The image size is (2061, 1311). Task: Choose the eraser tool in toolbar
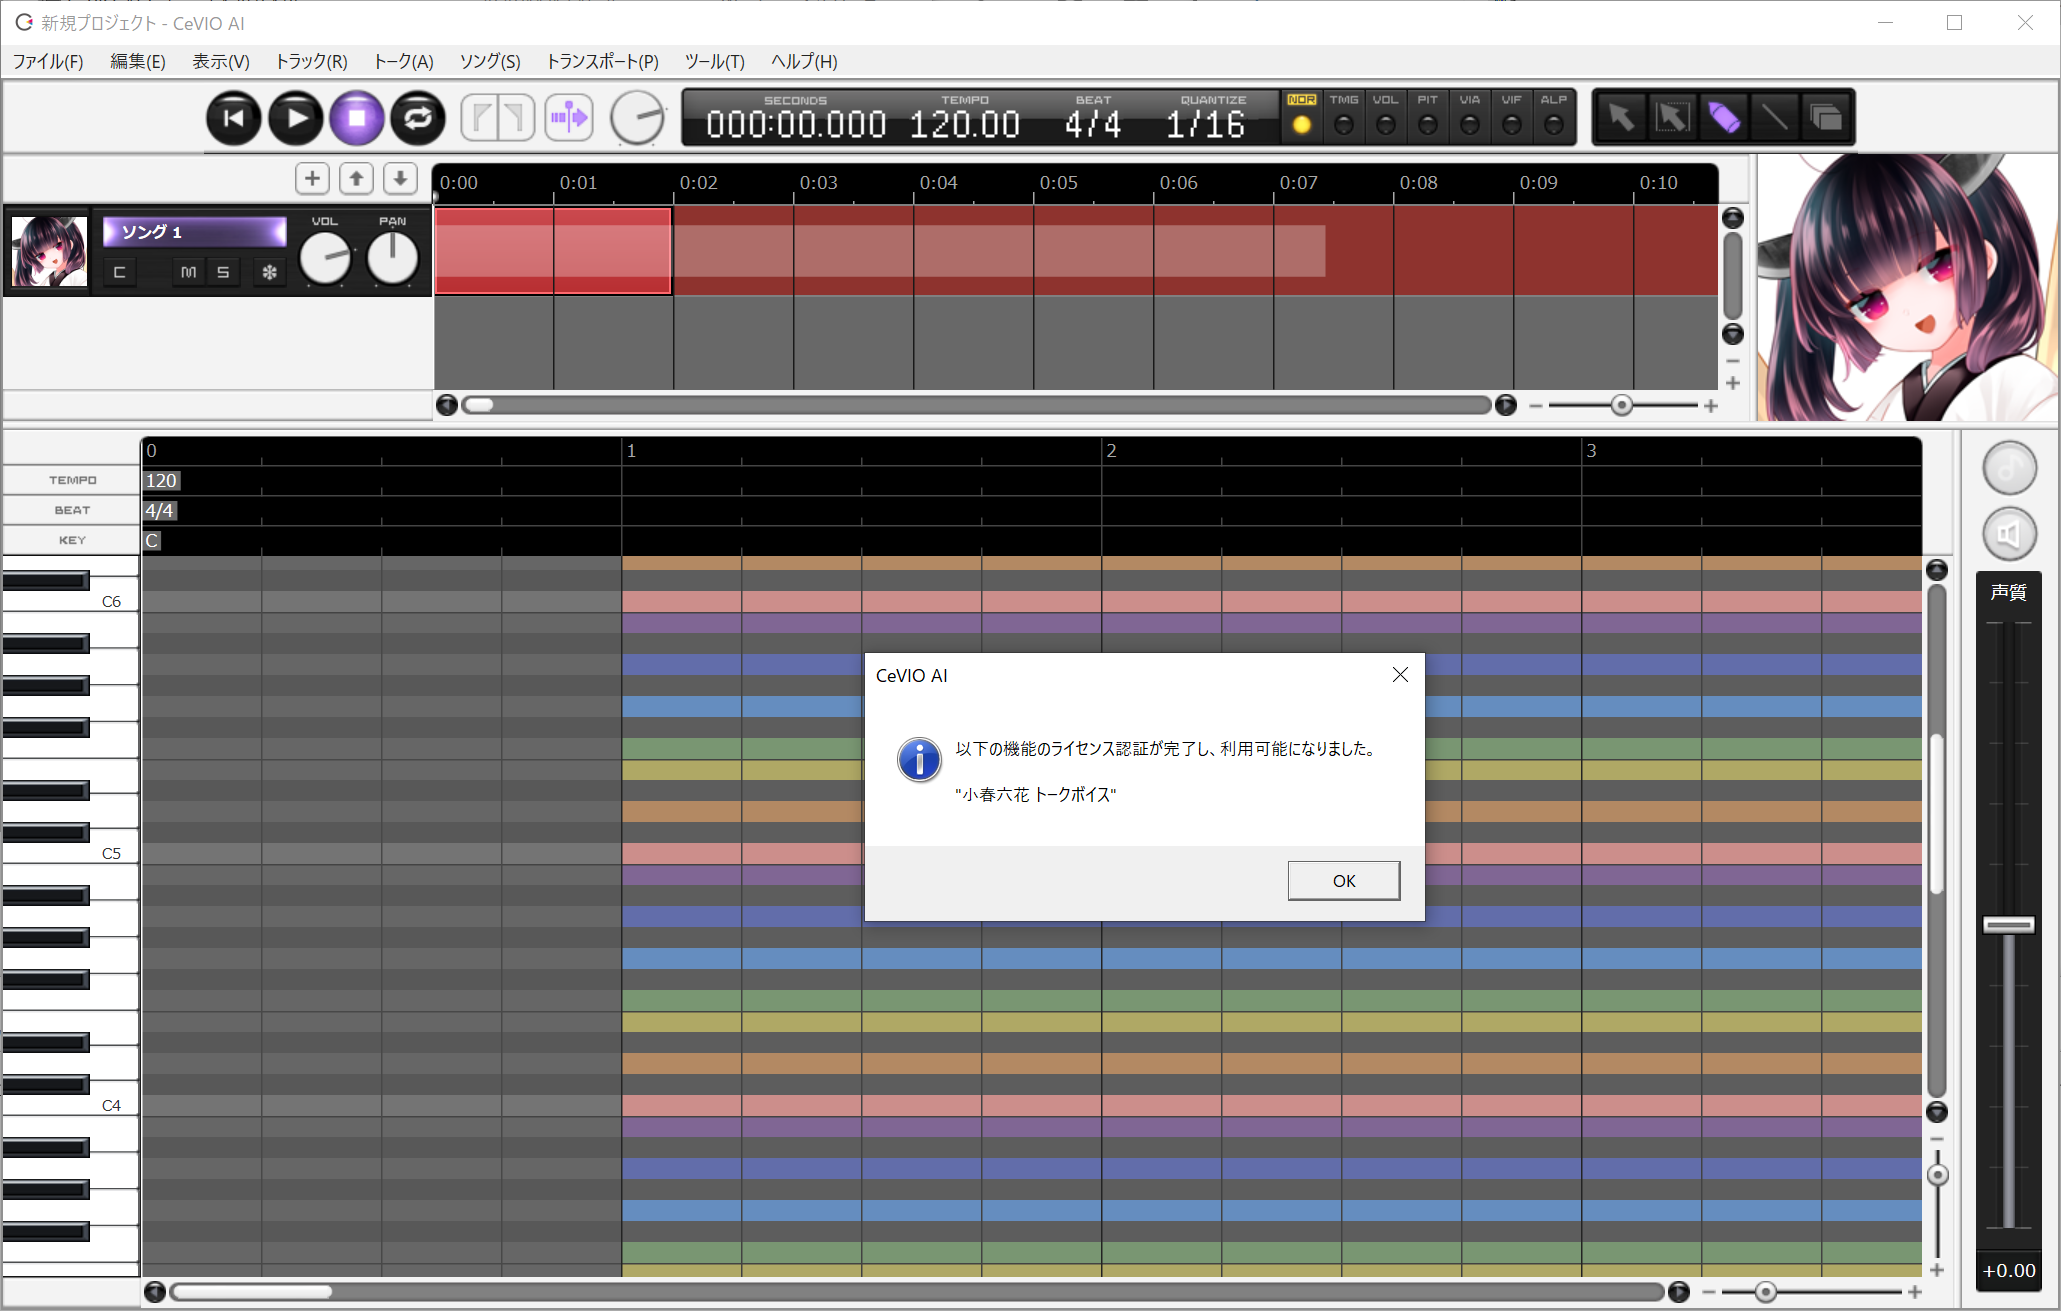click(x=1826, y=117)
